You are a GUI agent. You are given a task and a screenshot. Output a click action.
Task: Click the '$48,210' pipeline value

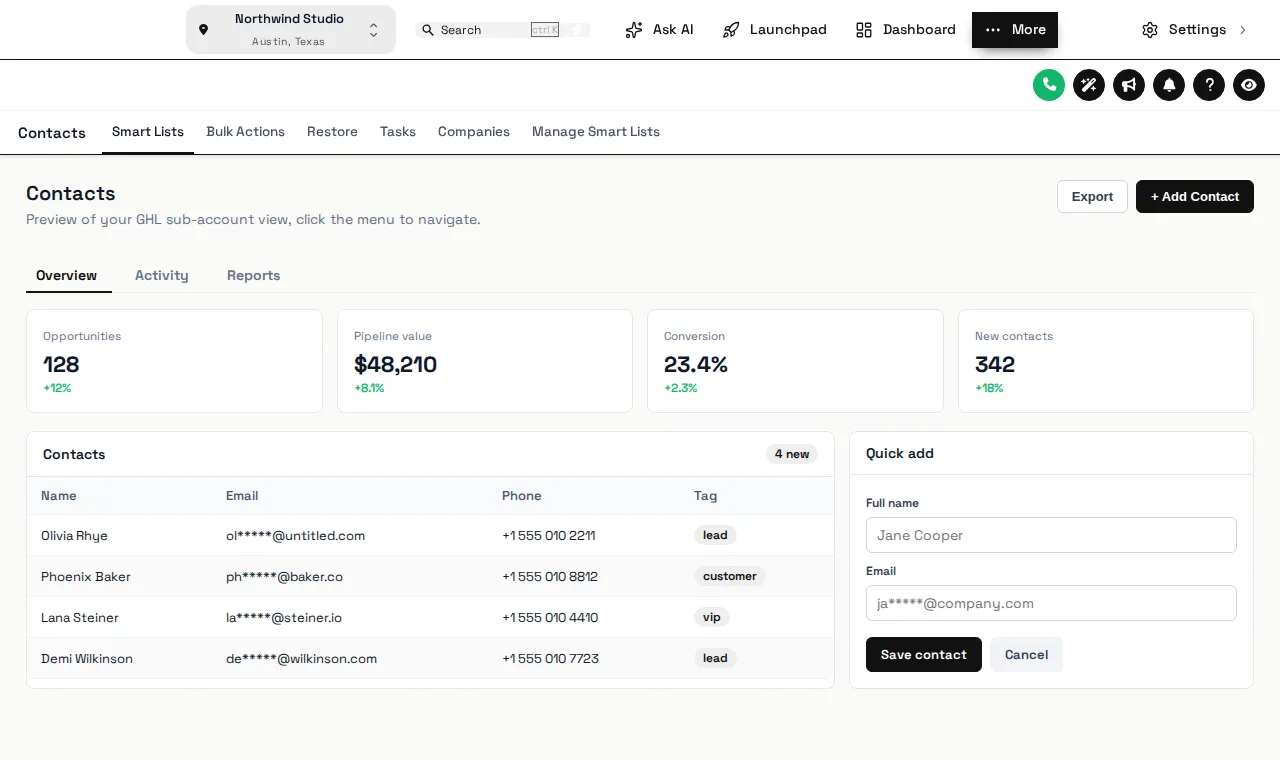(396, 365)
